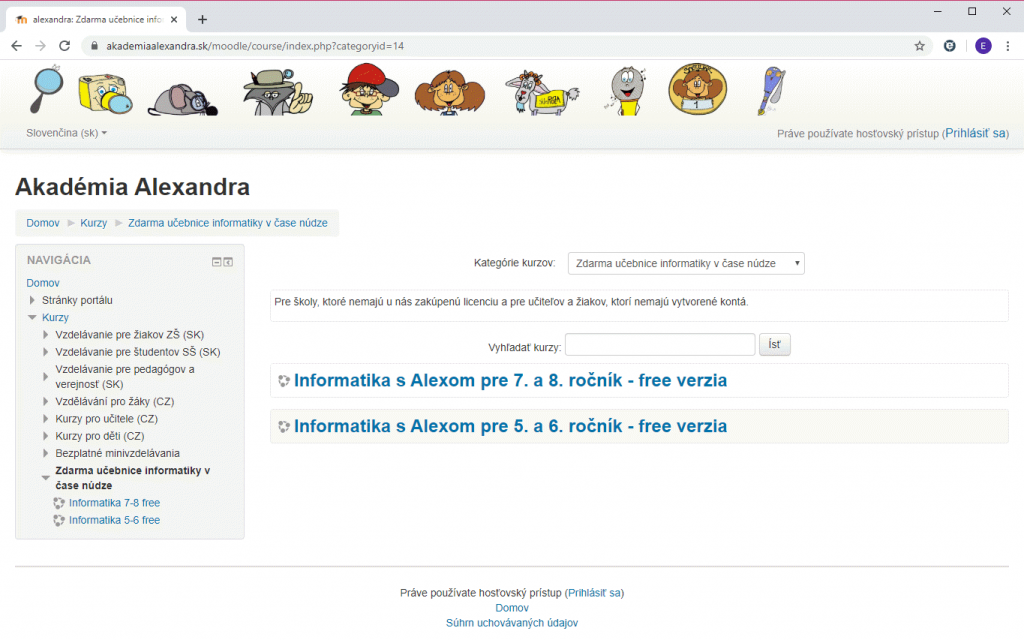Open Informatika 7-8 free in navigation
The width and height of the screenshot is (1024, 640).
114,503
